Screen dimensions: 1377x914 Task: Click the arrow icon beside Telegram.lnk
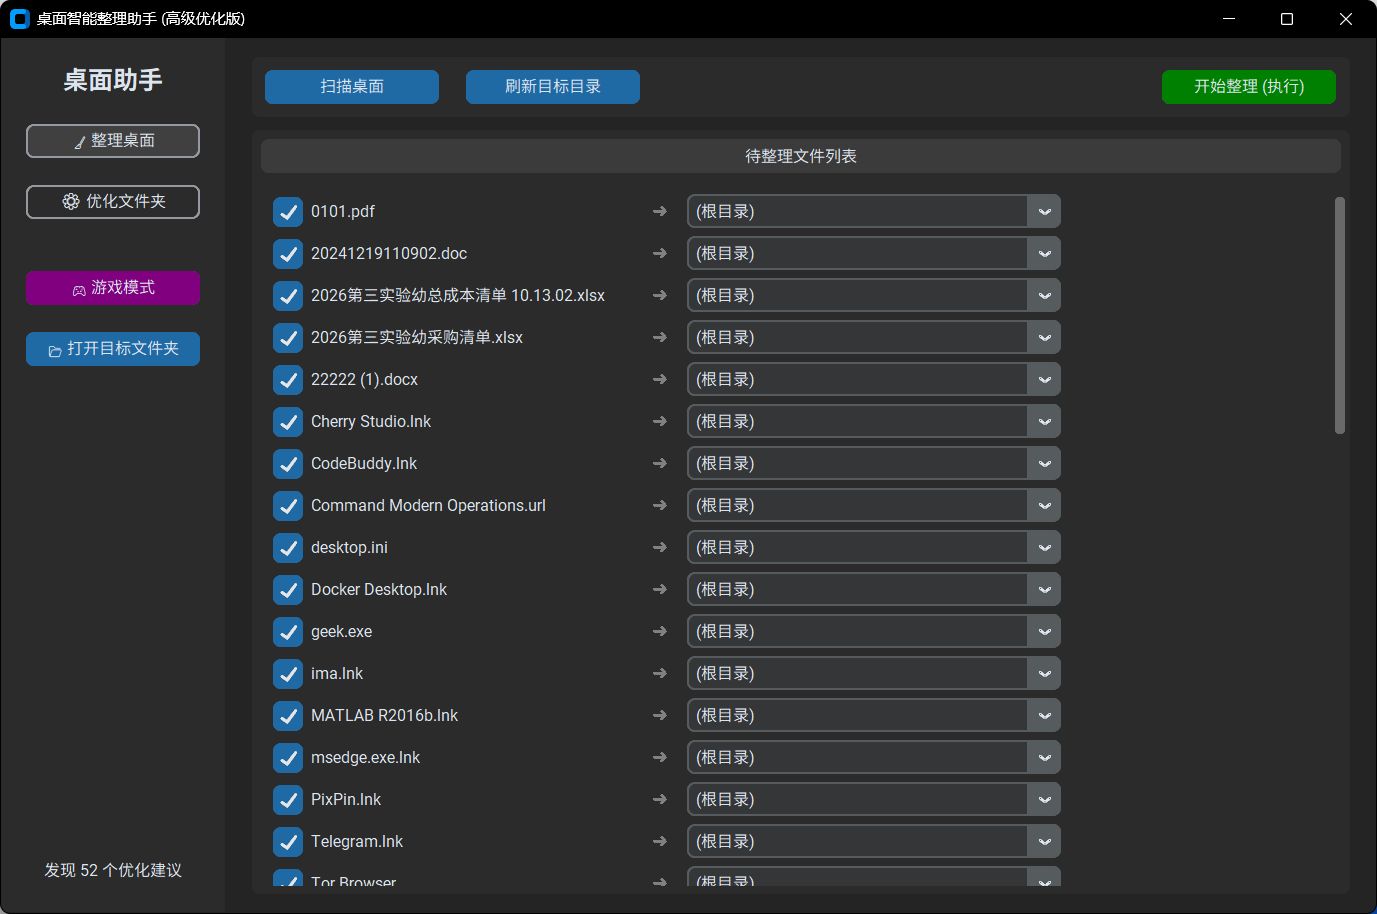[x=658, y=841]
